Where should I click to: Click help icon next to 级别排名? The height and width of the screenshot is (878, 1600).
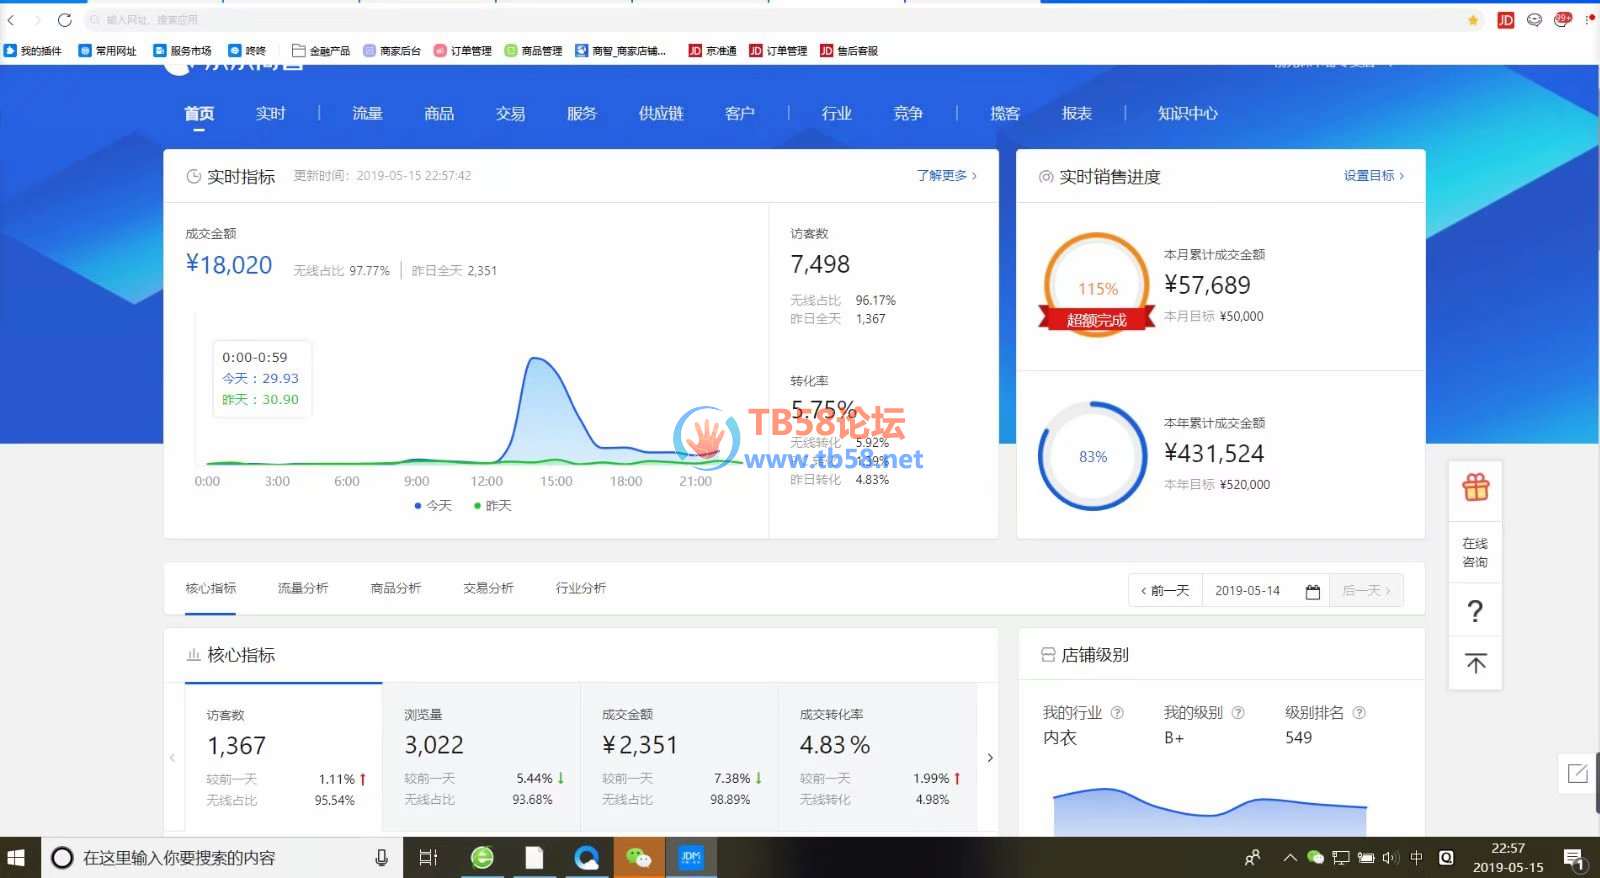pos(1359,713)
